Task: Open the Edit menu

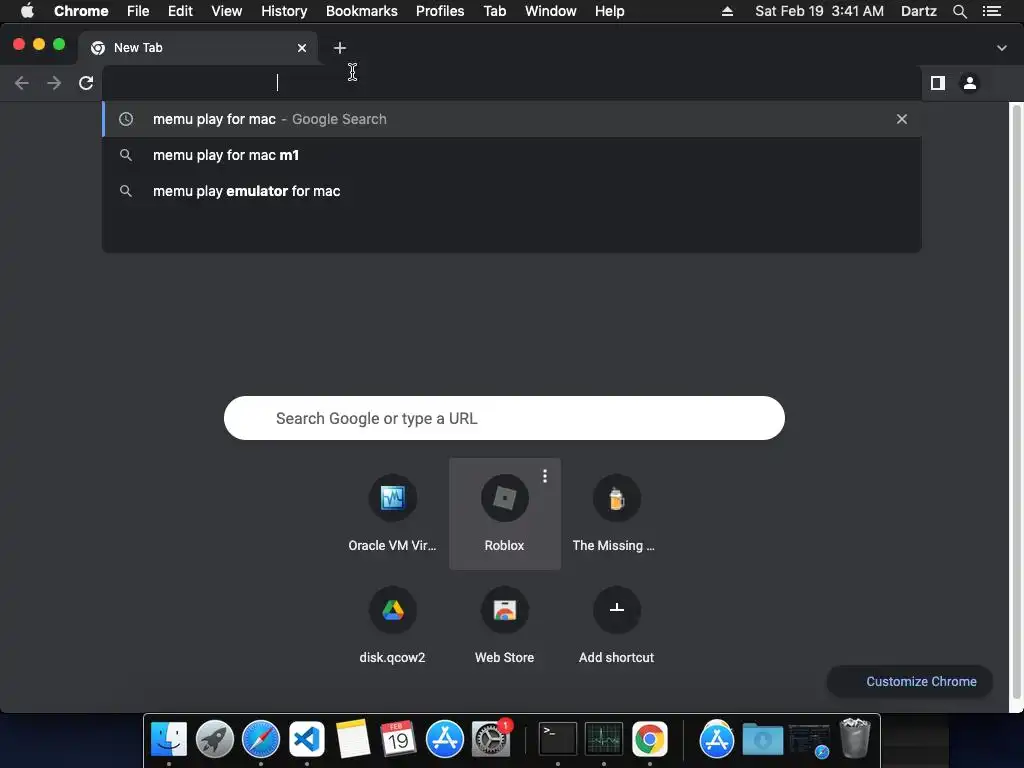Action: pyautogui.click(x=180, y=11)
